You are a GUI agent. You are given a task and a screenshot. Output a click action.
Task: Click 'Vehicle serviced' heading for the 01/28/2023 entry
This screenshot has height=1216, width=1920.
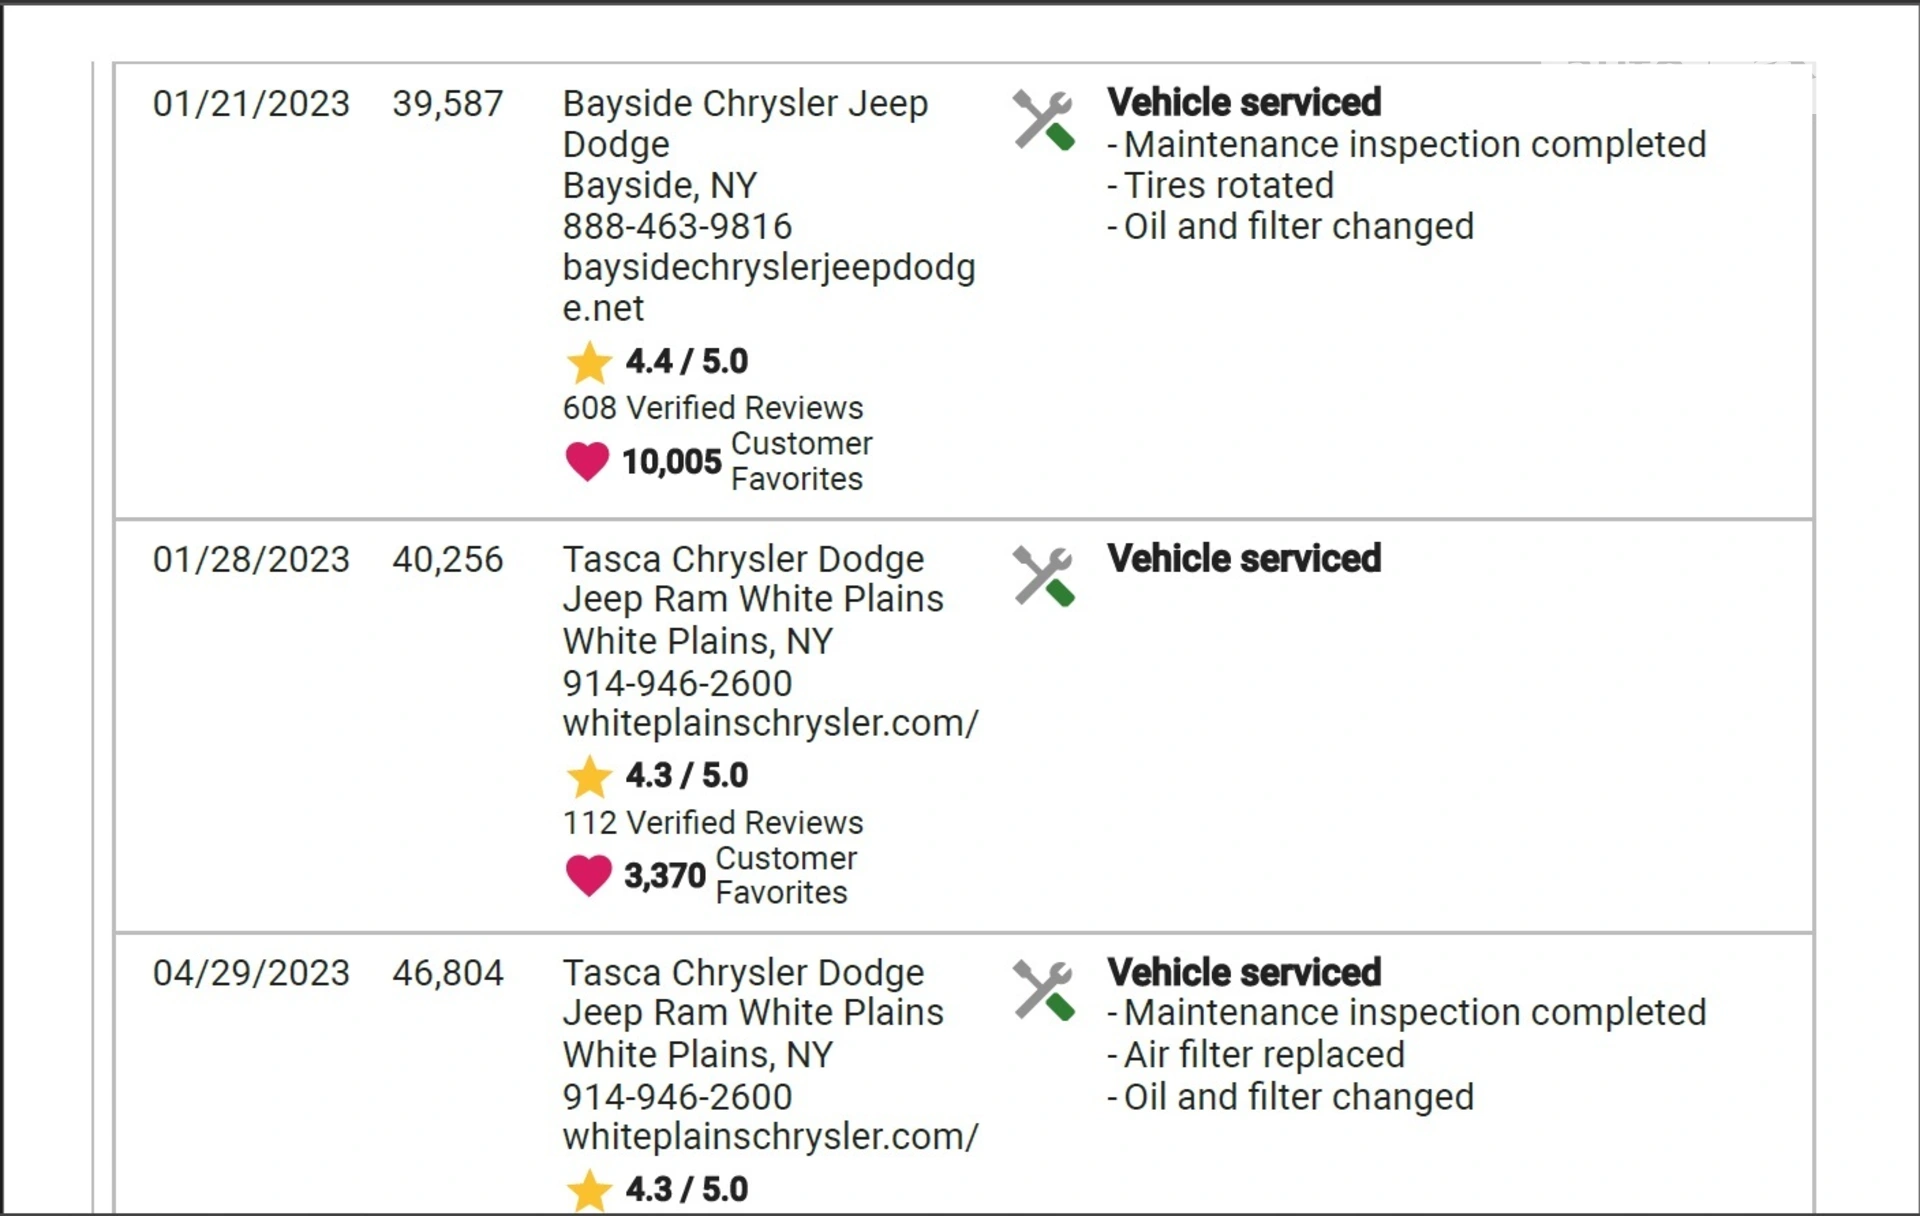point(1244,558)
